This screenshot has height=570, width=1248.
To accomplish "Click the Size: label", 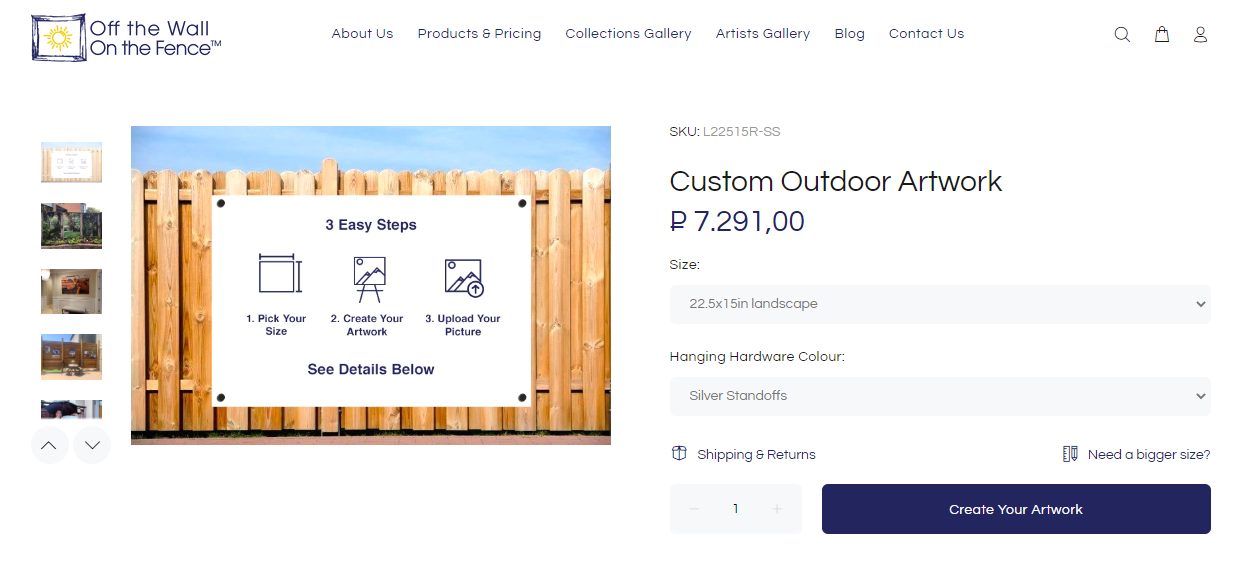I will tap(685, 265).
